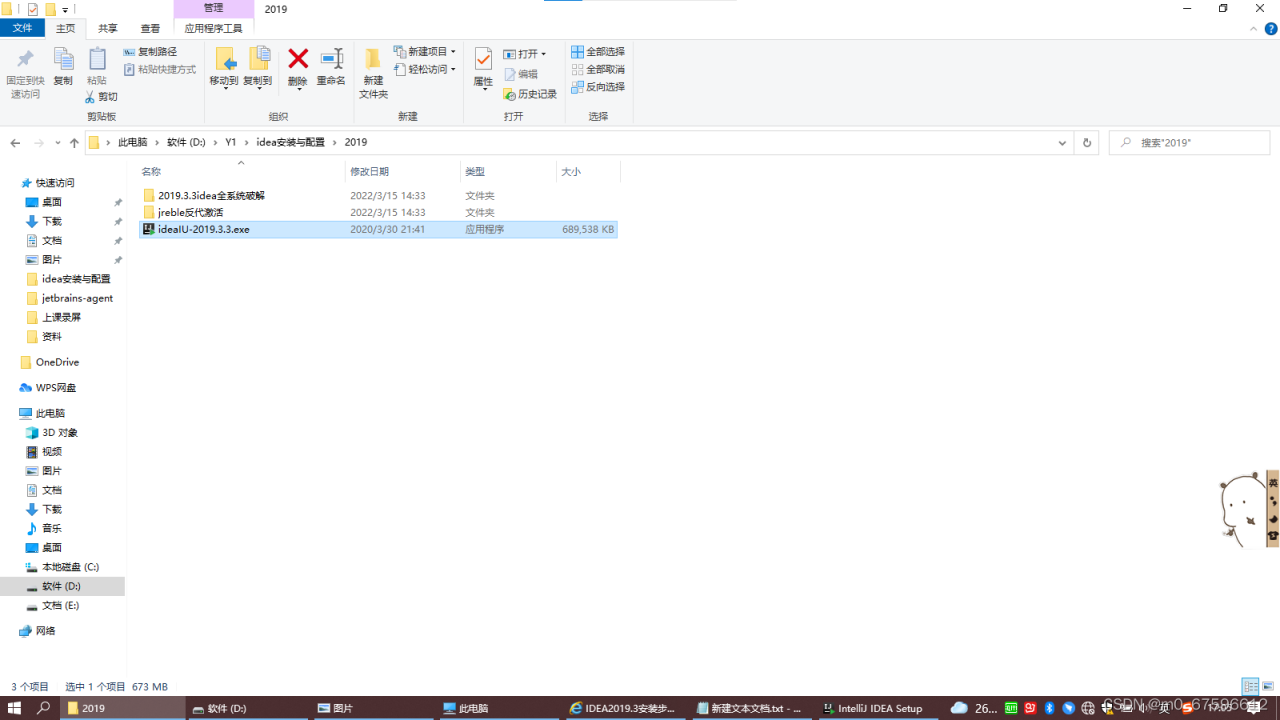Open the taskbar search magnifier
Image resolution: width=1280 pixels, height=720 pixels.
[x=44, y=708]
